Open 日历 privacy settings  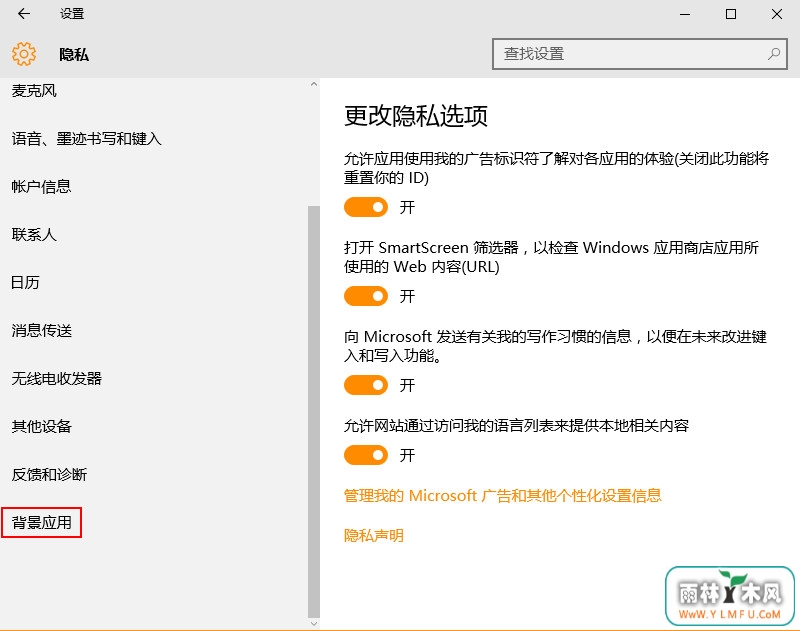point(25,283)
